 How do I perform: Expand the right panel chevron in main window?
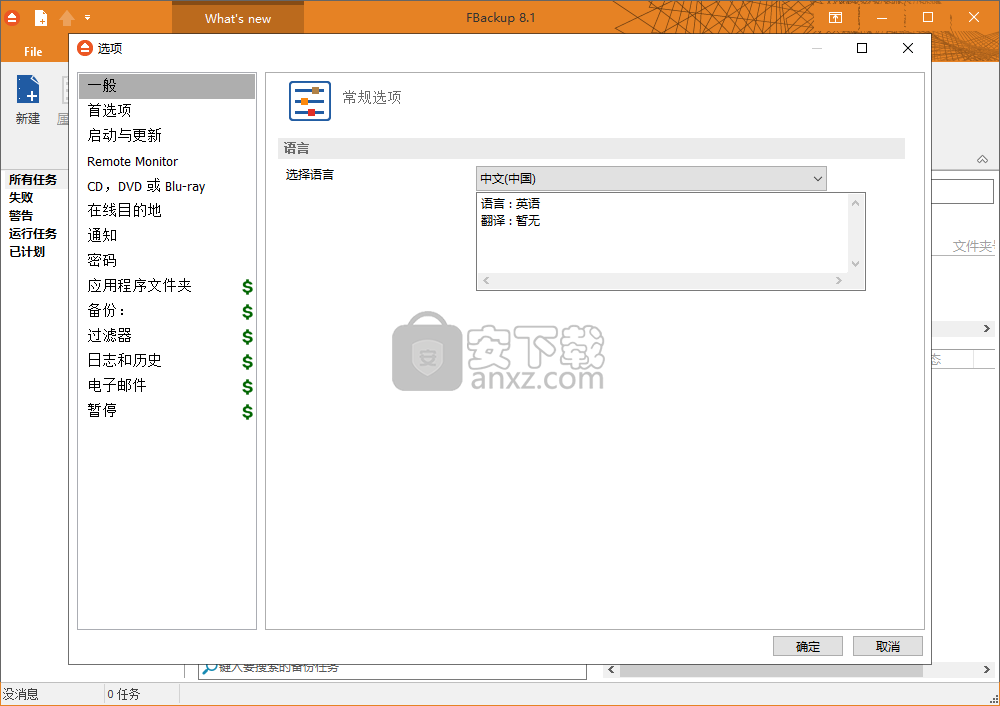point(986,328)
